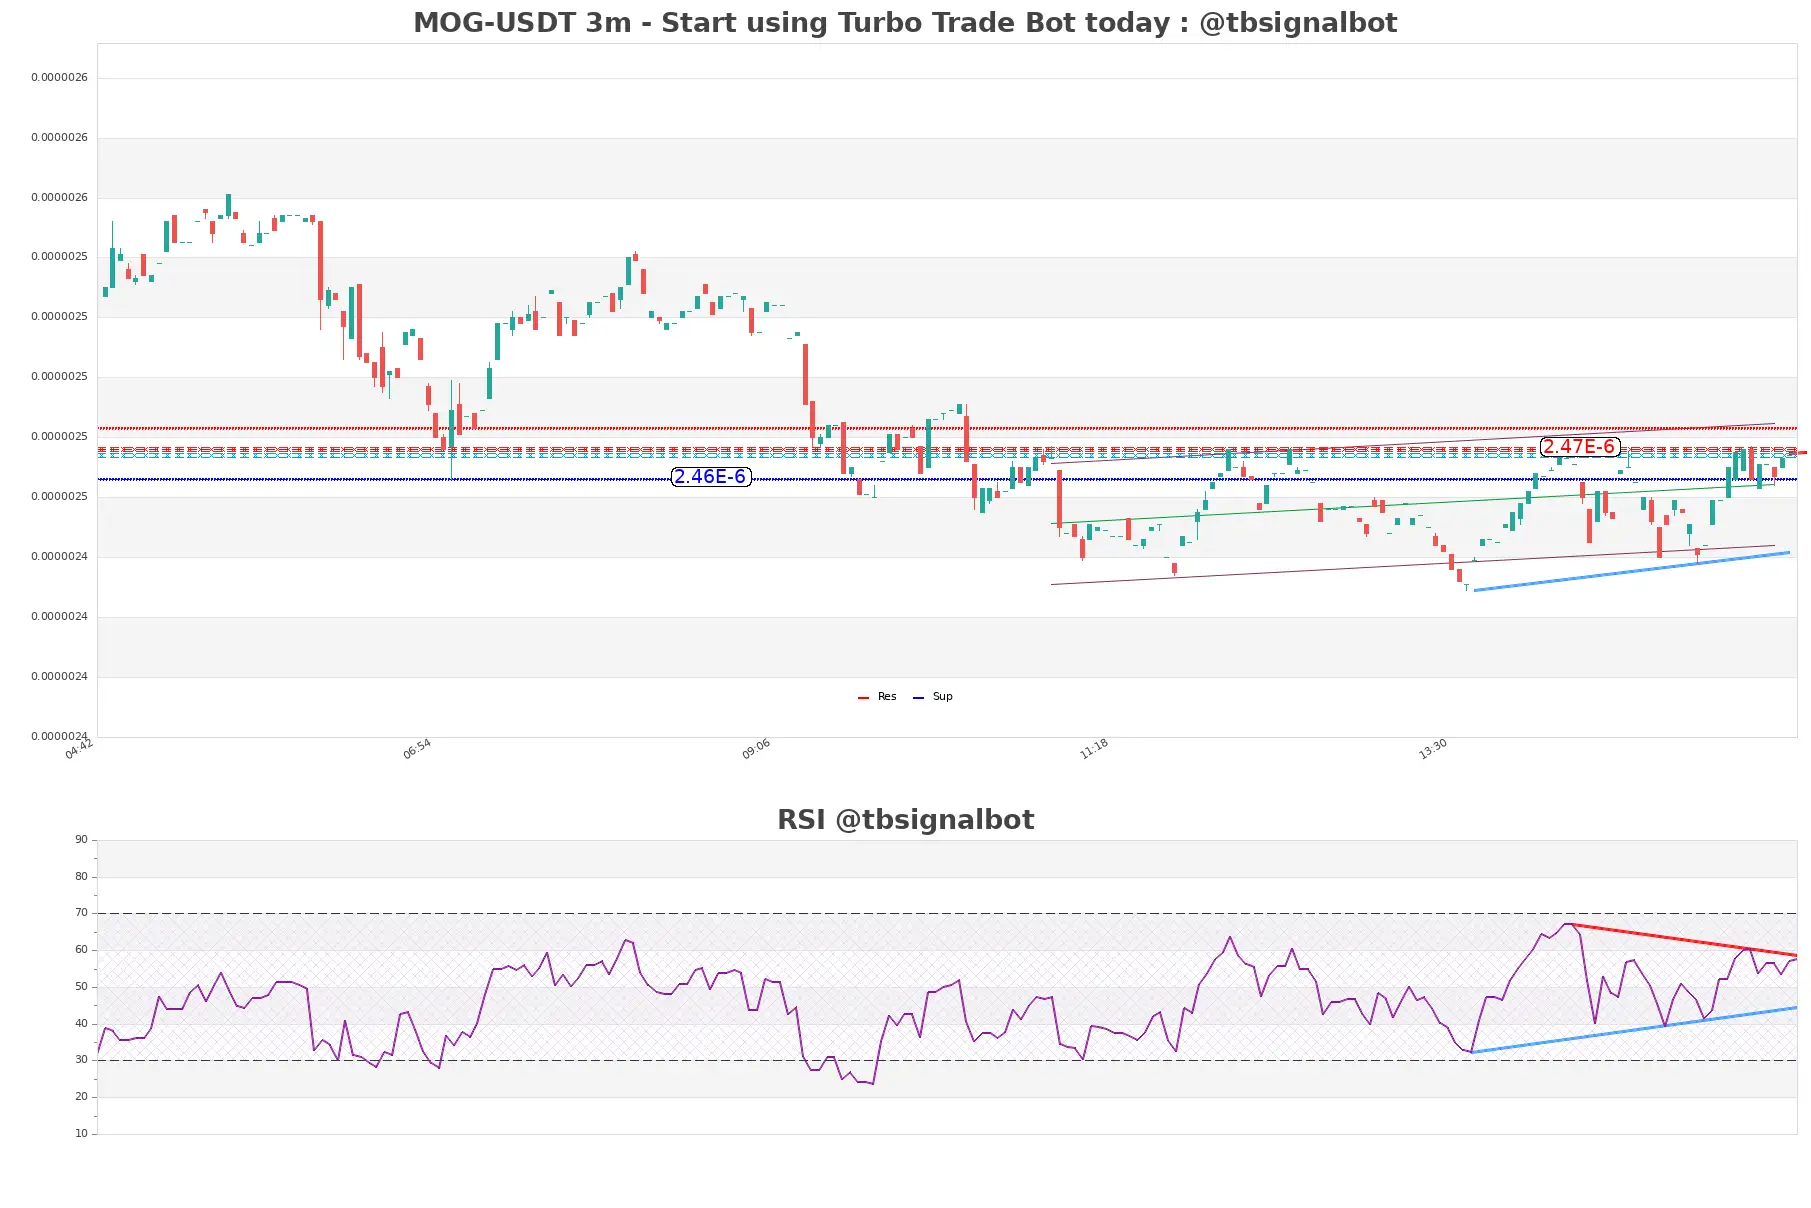Click the 11:18 time axis label
Viewport: 1811px width, 1208px height.
1094,749
